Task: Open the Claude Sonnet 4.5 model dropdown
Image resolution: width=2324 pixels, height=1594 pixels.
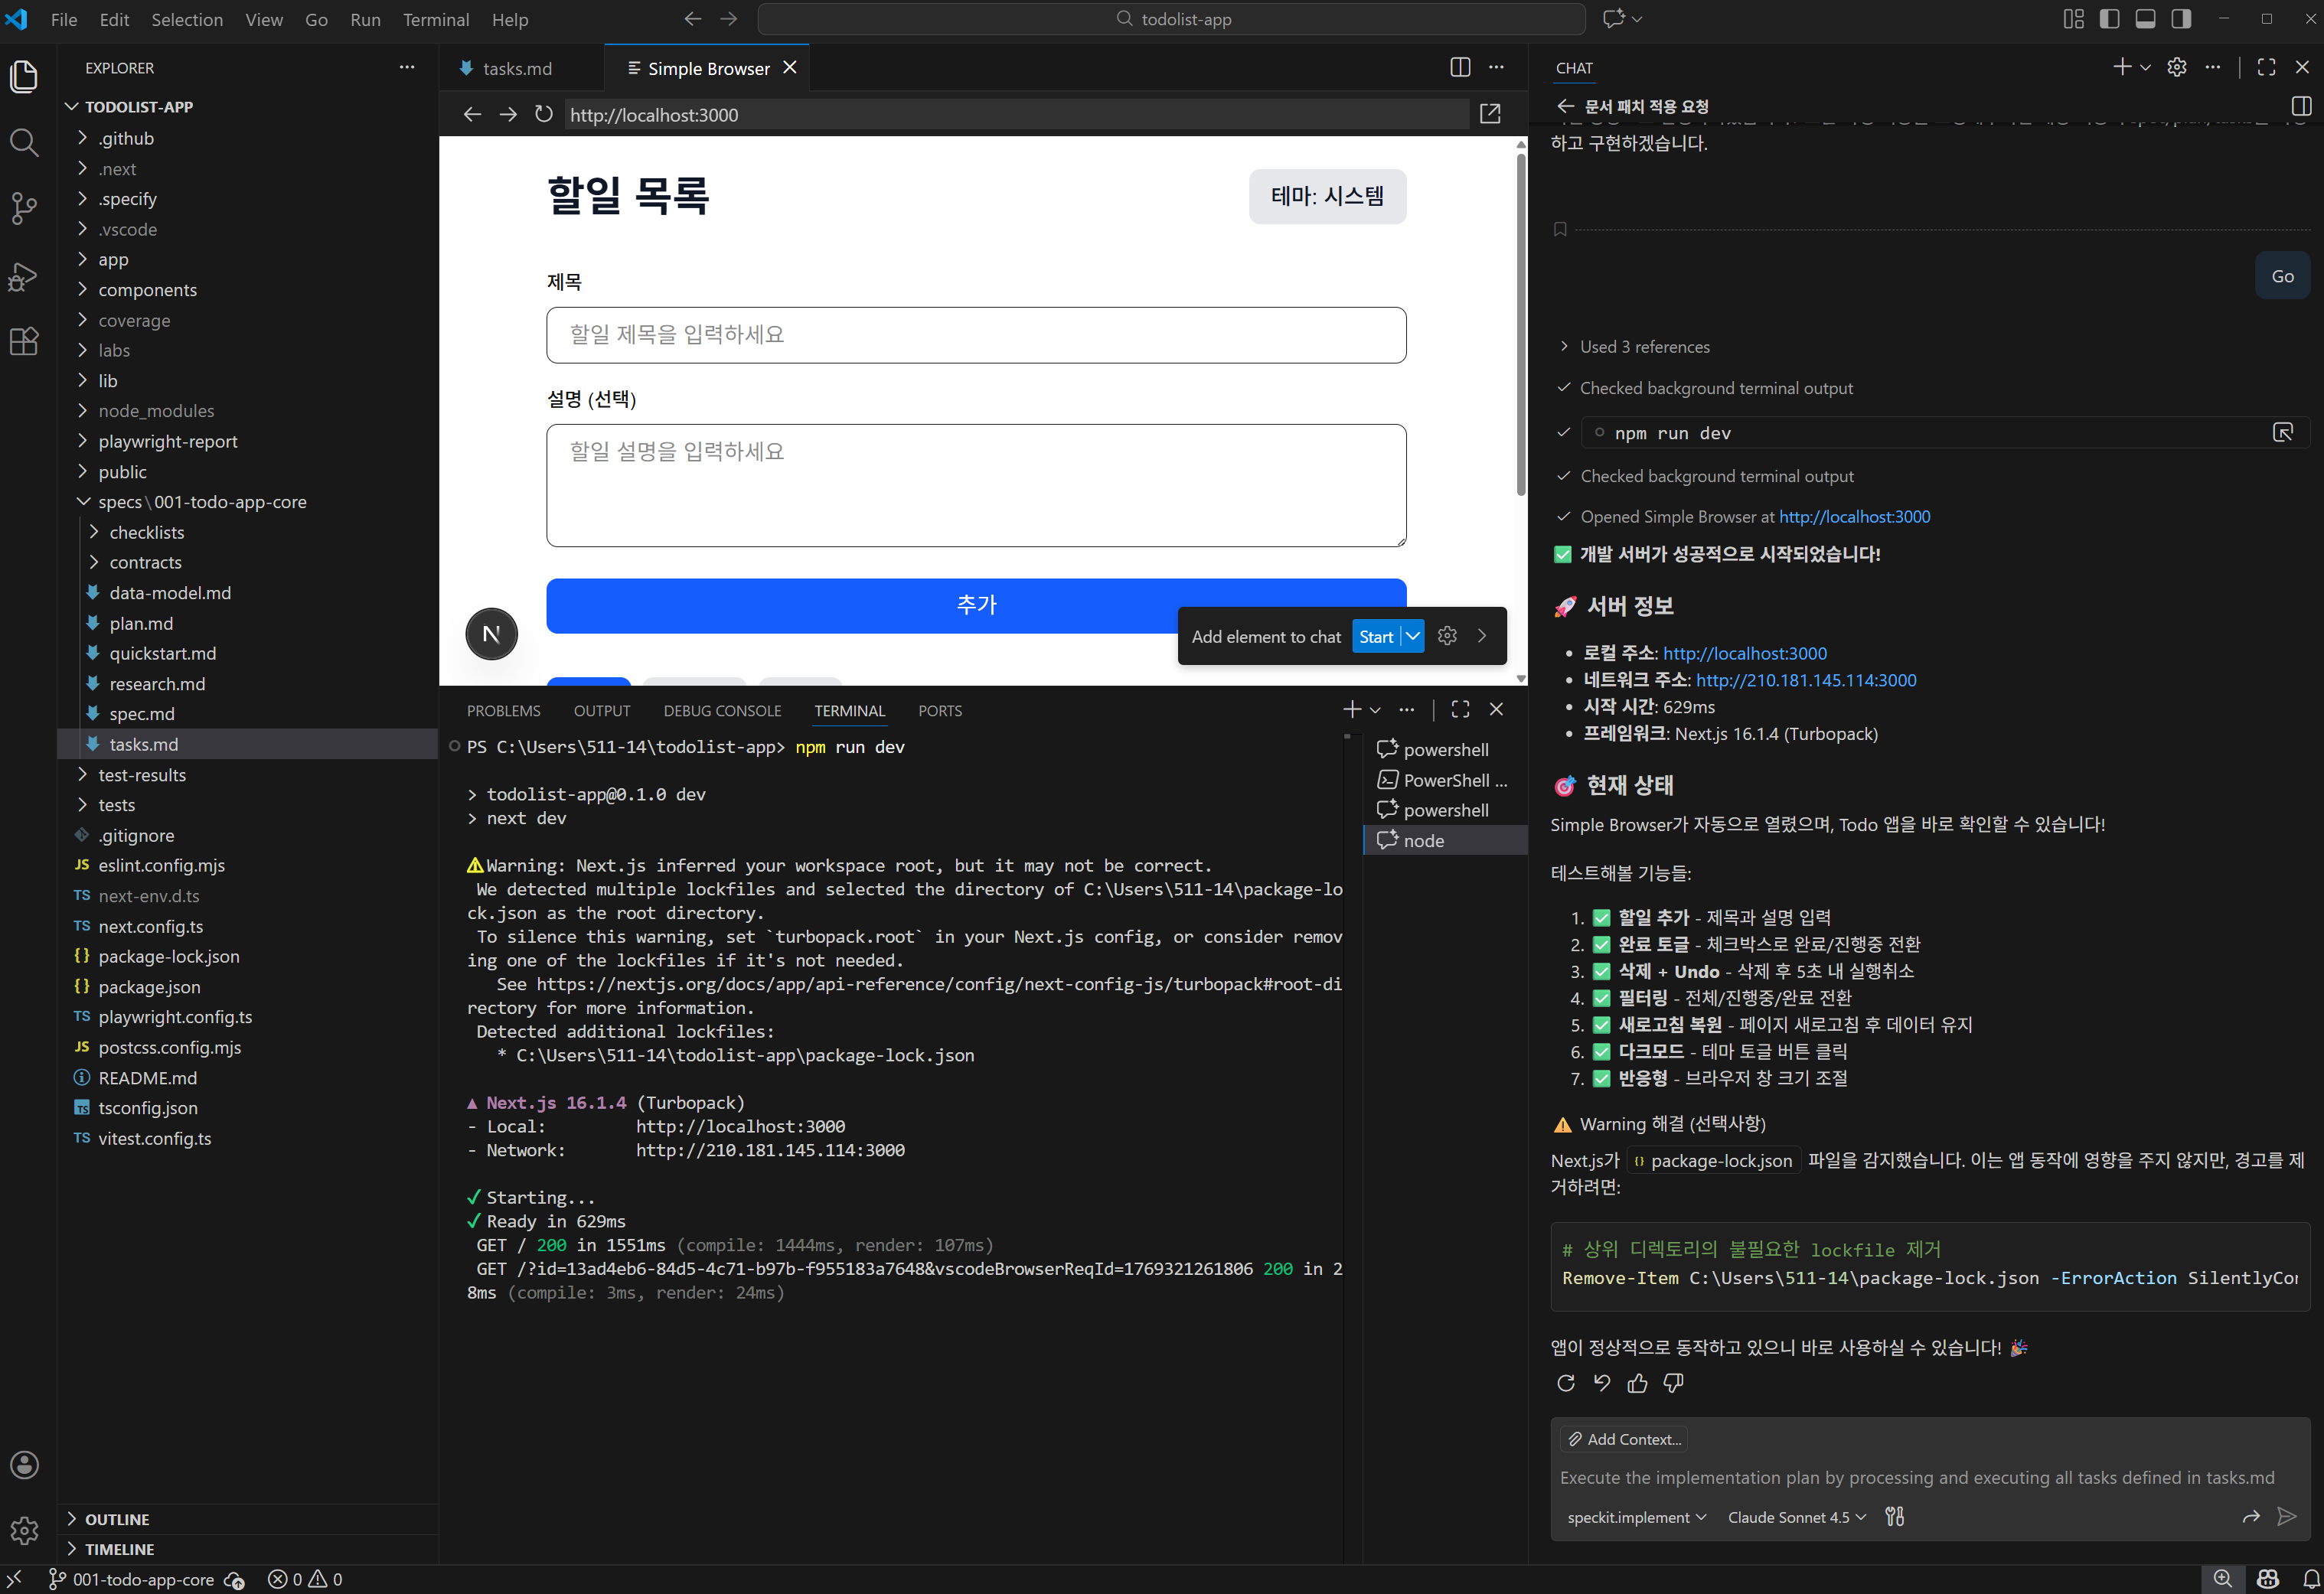Action: click(1796, 1517)
